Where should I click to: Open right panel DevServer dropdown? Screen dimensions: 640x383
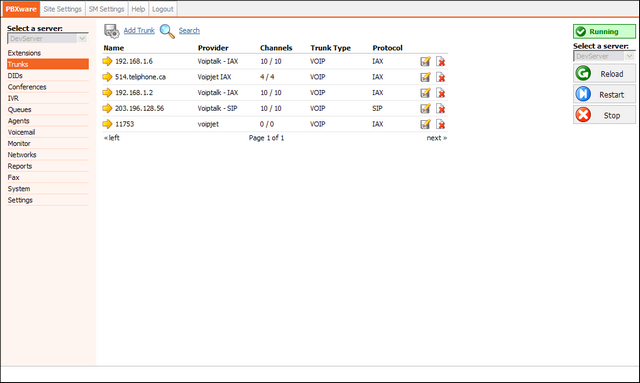click(604, 56)
